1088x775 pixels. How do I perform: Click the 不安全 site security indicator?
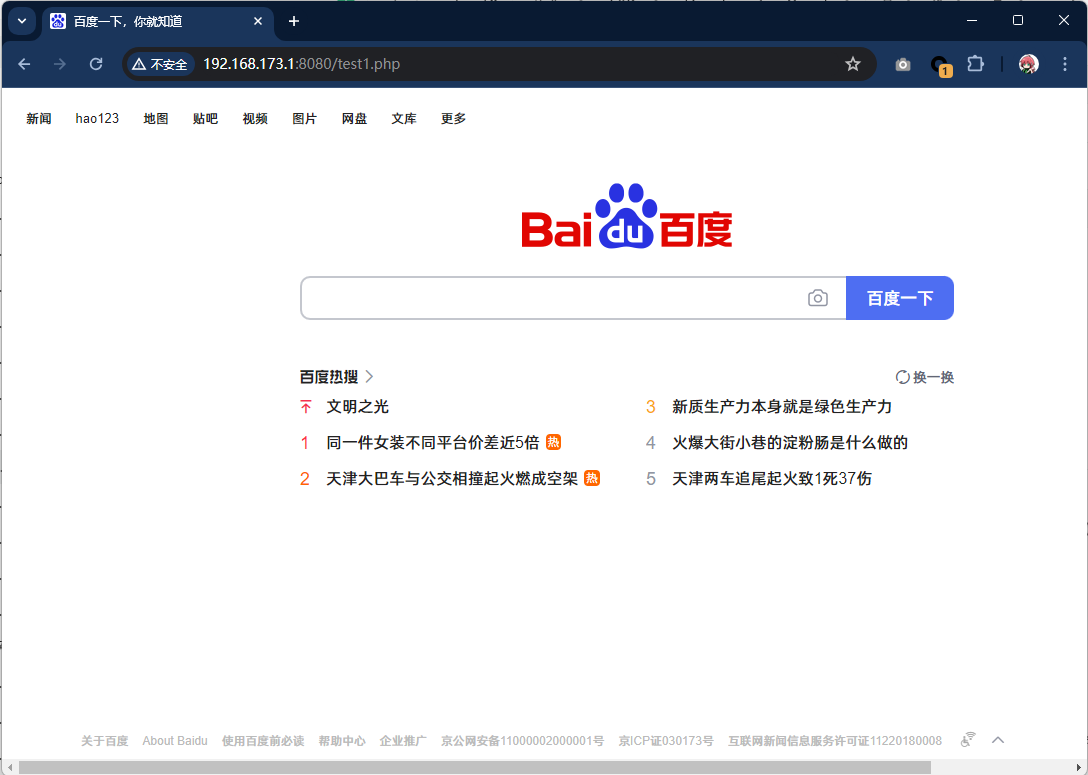click(161, 64)
